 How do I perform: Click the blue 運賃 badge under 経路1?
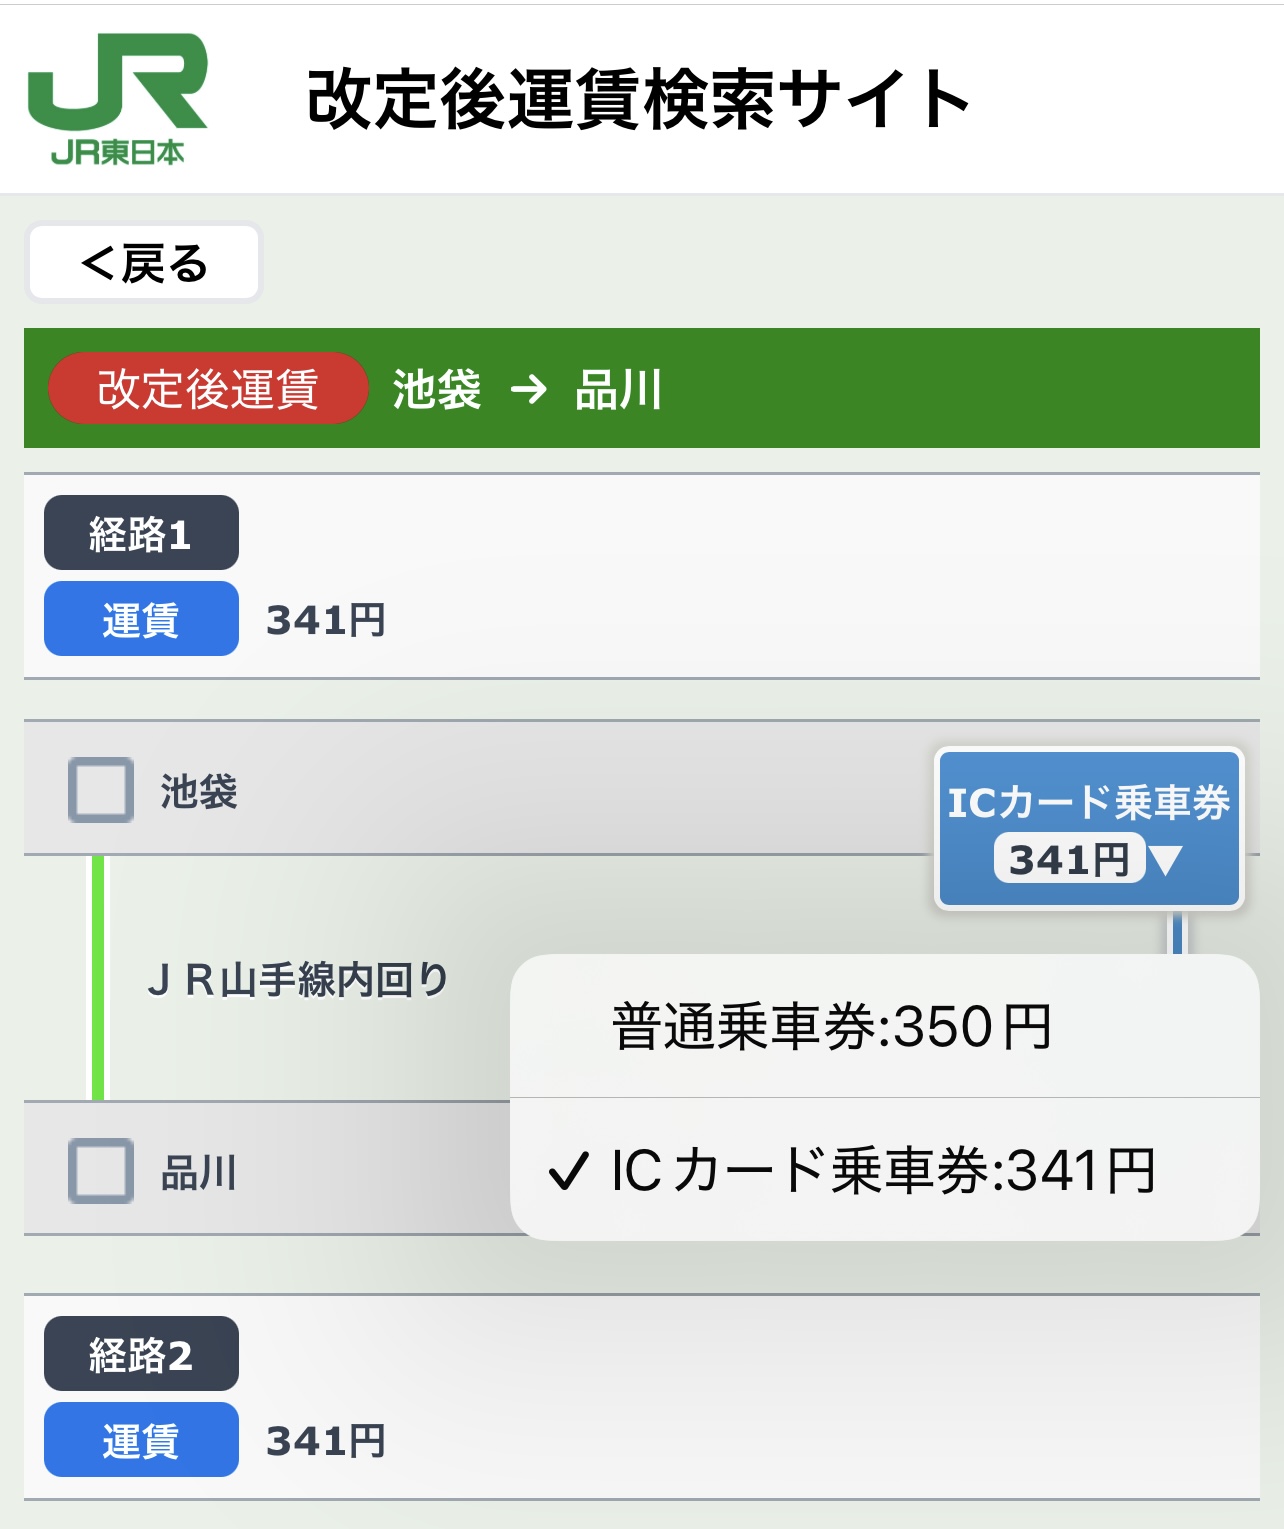click(x=141, y=619)
